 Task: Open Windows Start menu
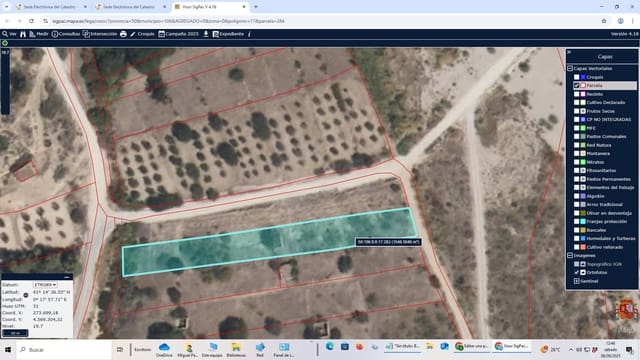8,350
